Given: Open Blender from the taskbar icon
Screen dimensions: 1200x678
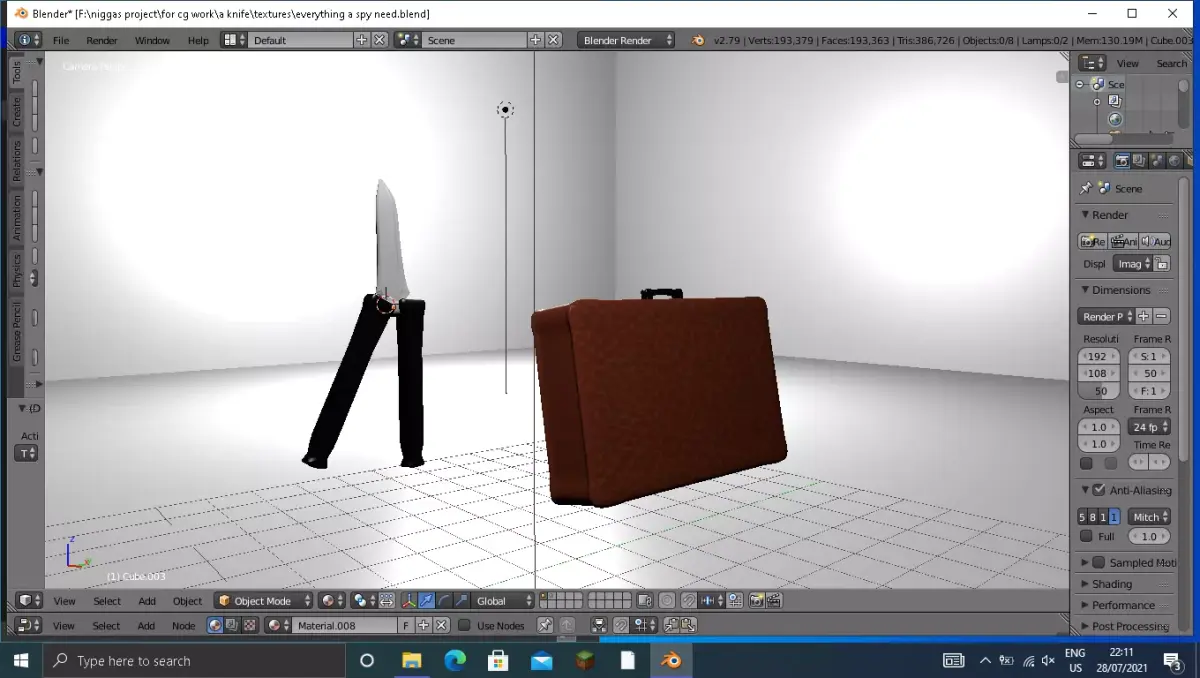Looking at the screenshot, I should click(670, 660).
